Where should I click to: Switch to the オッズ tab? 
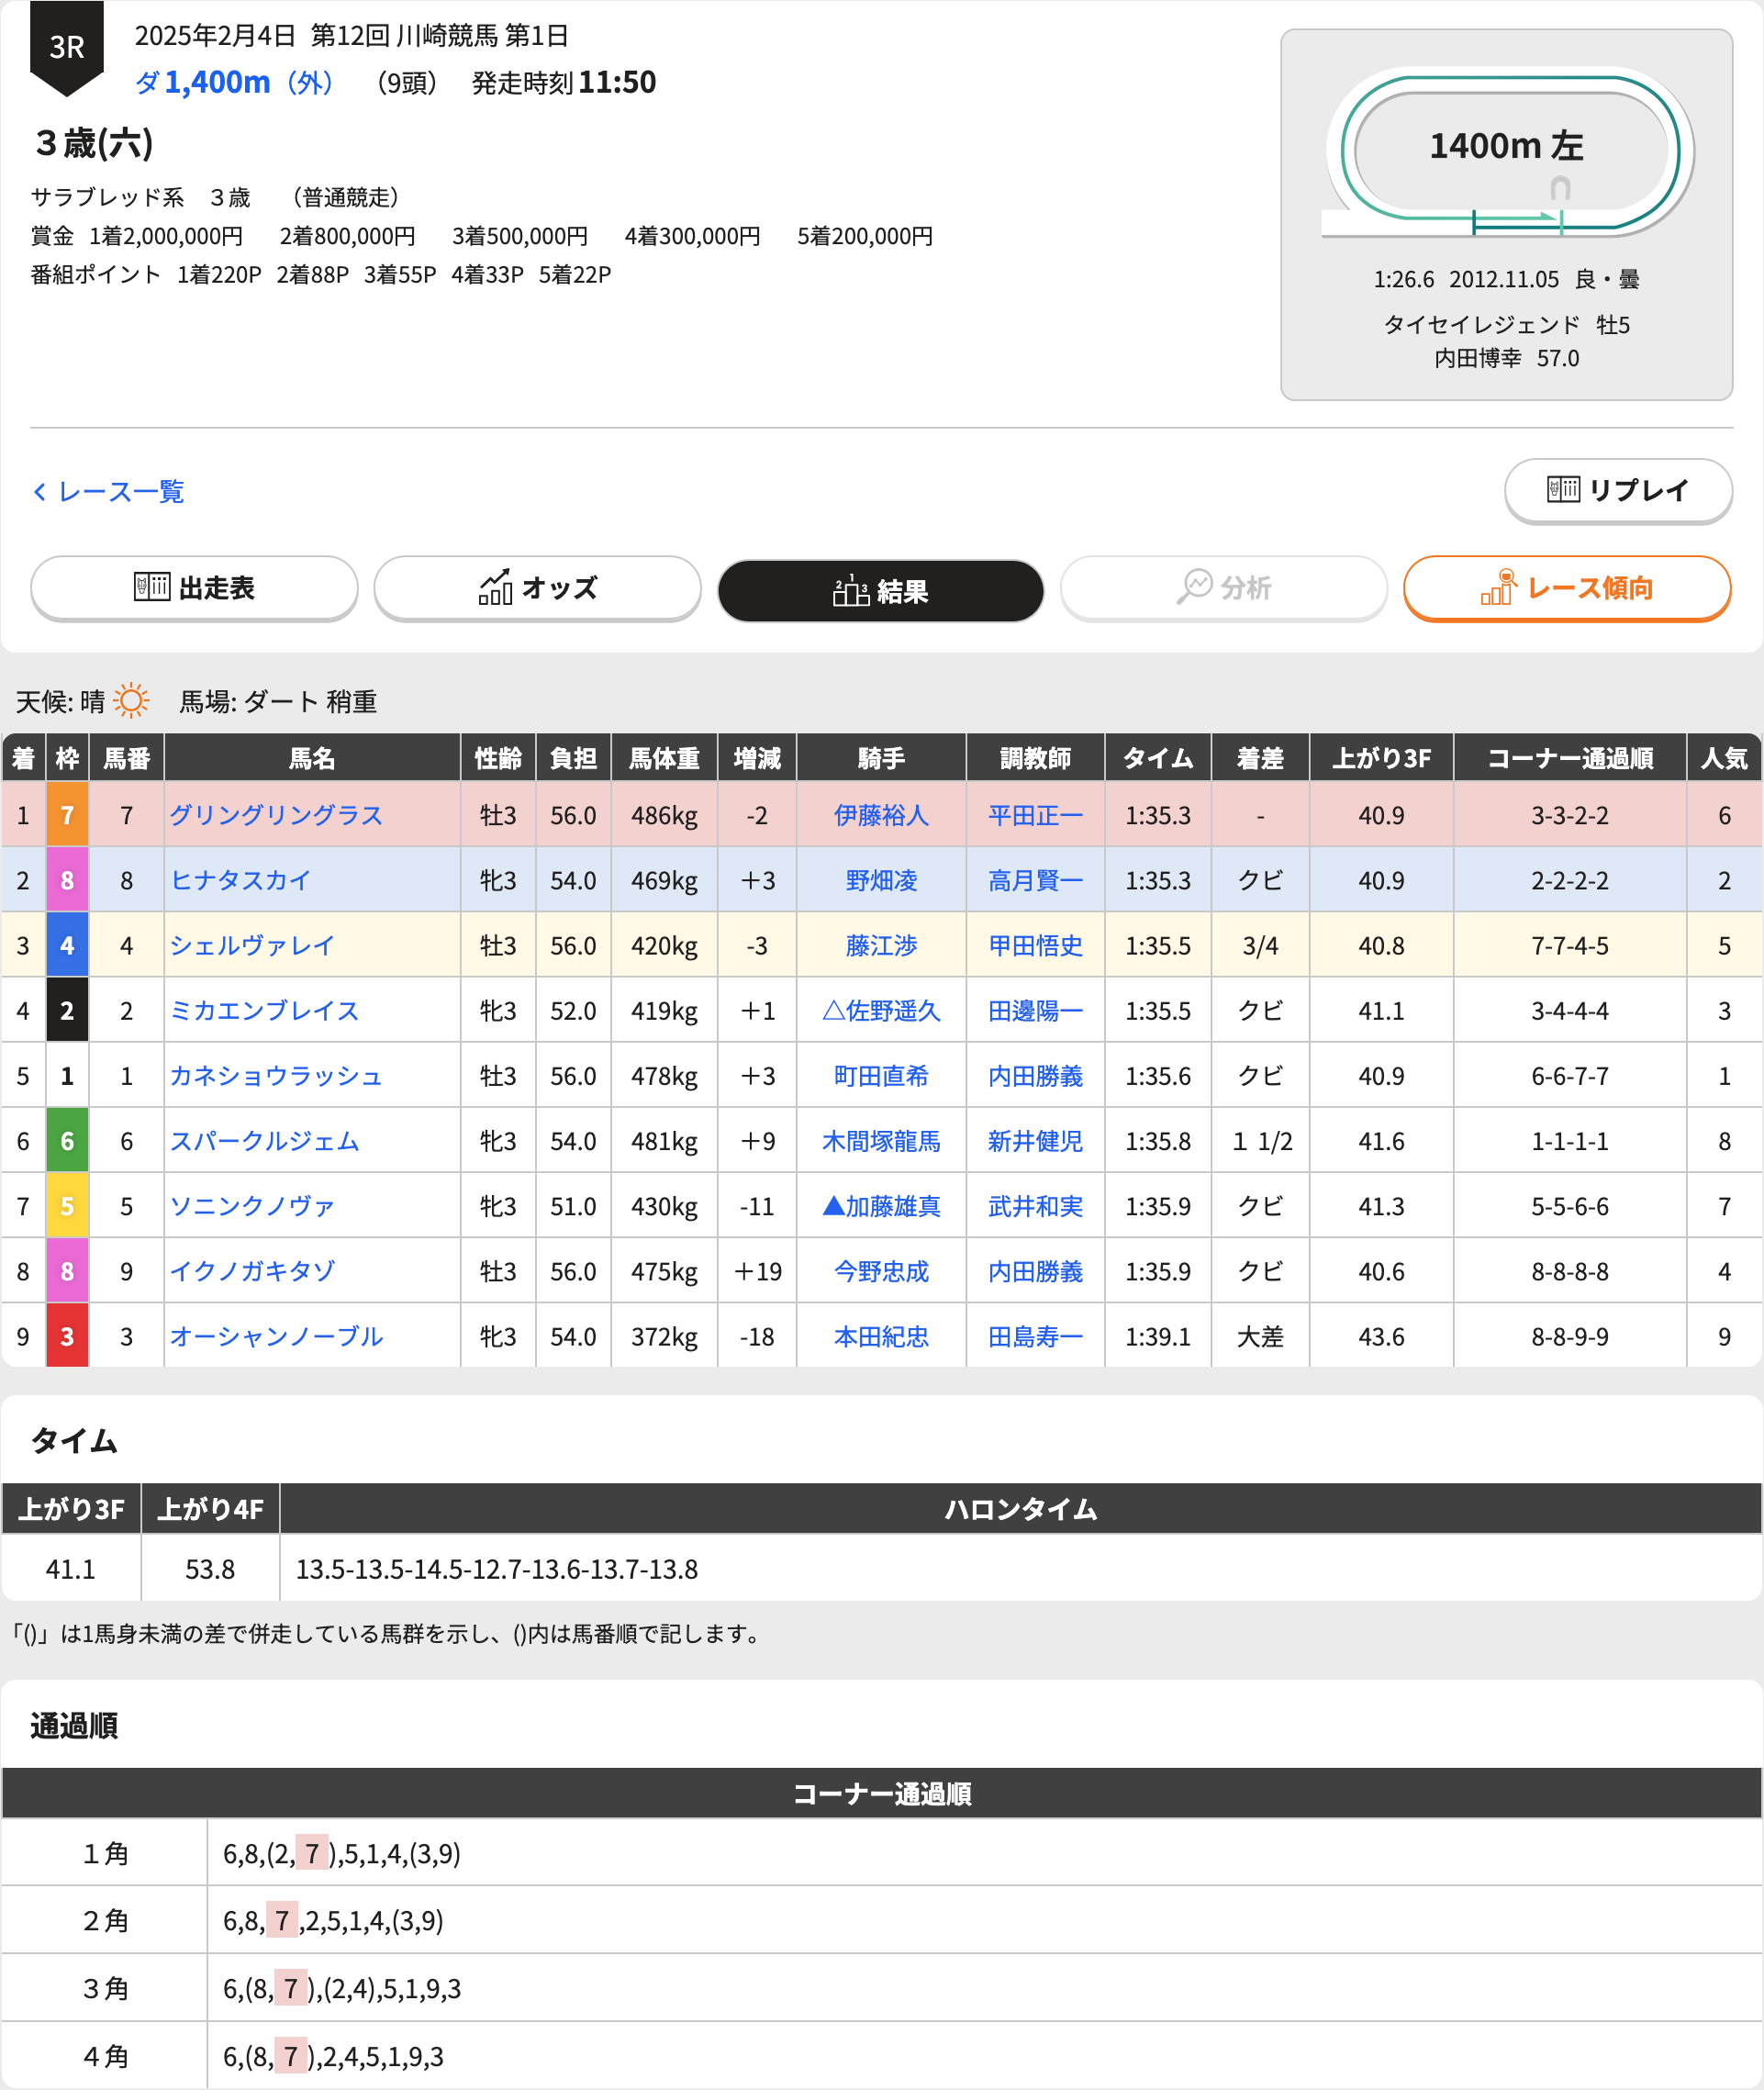click(537, 588)
